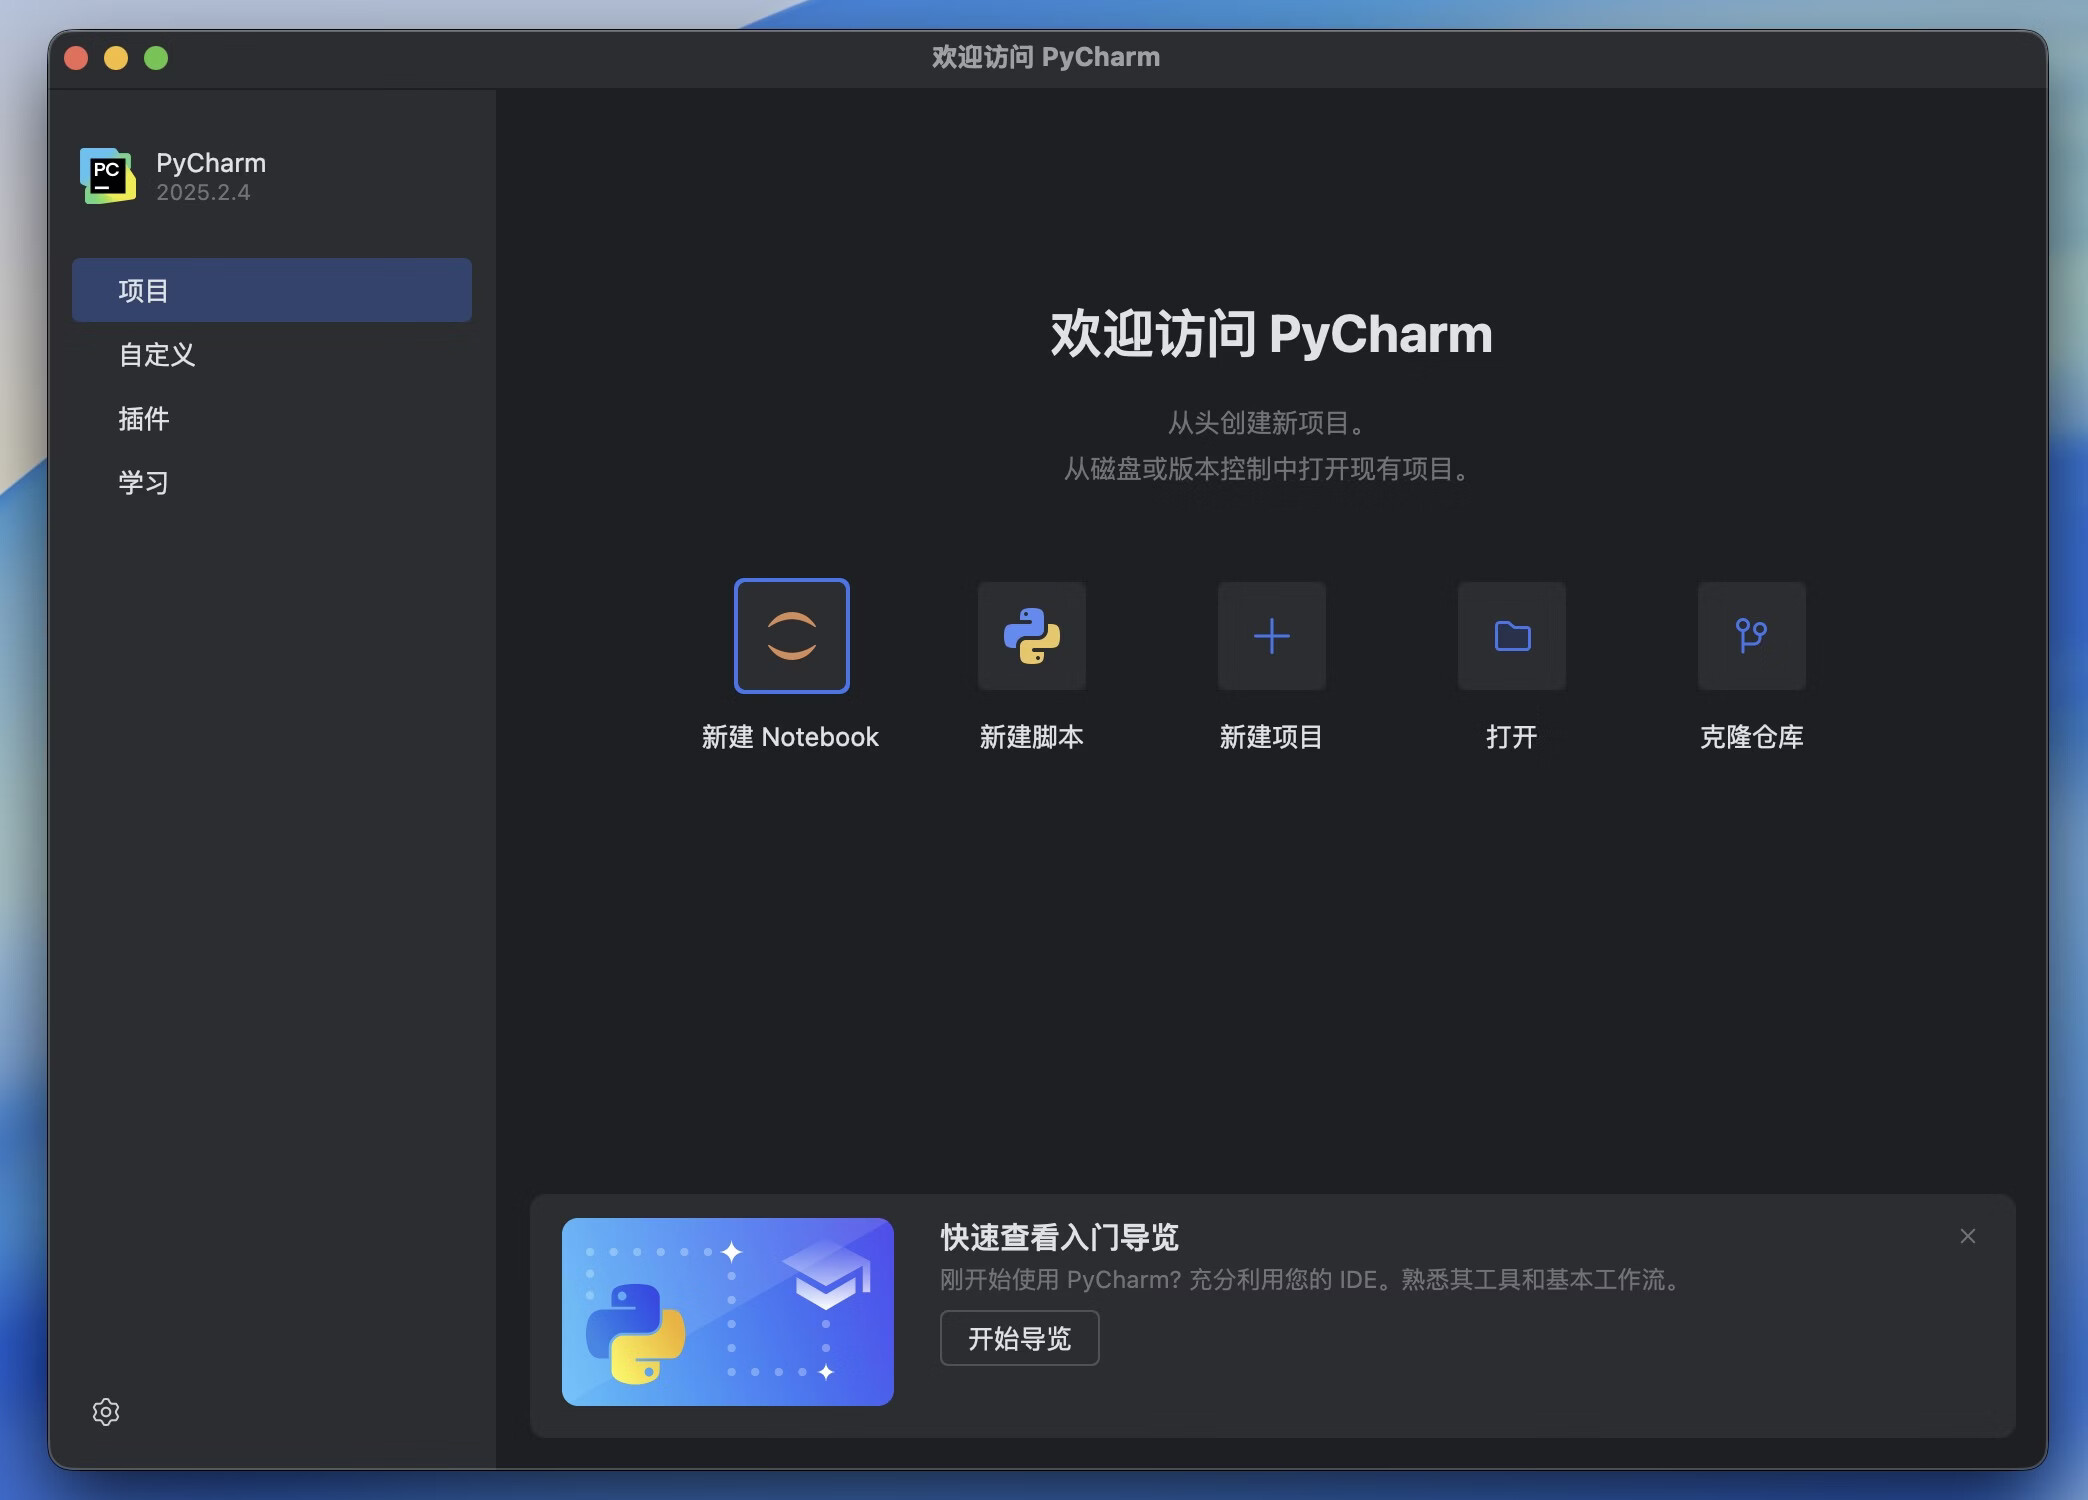Click the version text 2025.2.4
Screen dimensions: 2088x1500
pos(203,192)
